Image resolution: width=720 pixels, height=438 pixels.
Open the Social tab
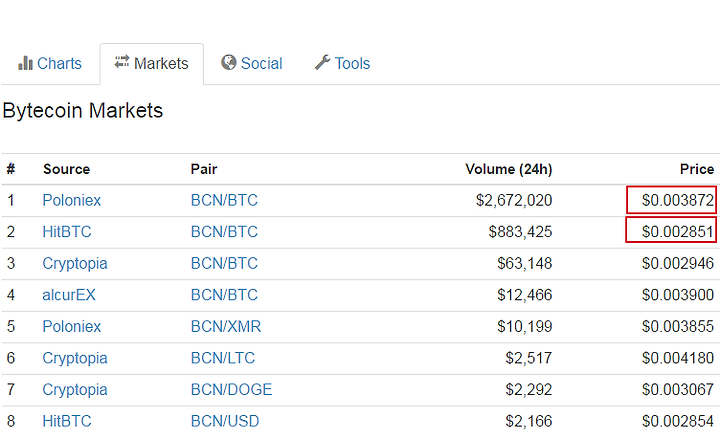(x=252, y=63)
